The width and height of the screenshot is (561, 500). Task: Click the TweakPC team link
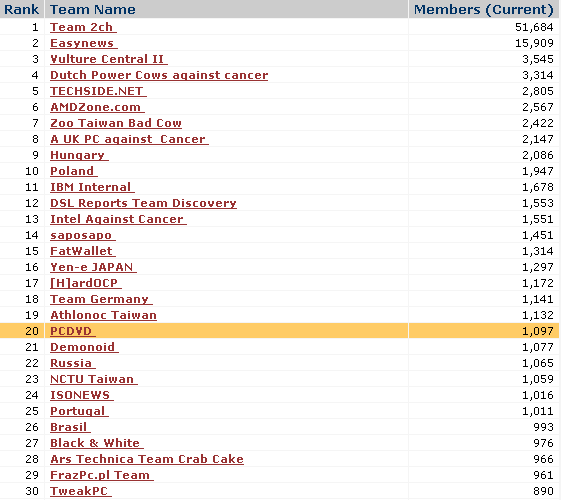(x=81, y=491)
